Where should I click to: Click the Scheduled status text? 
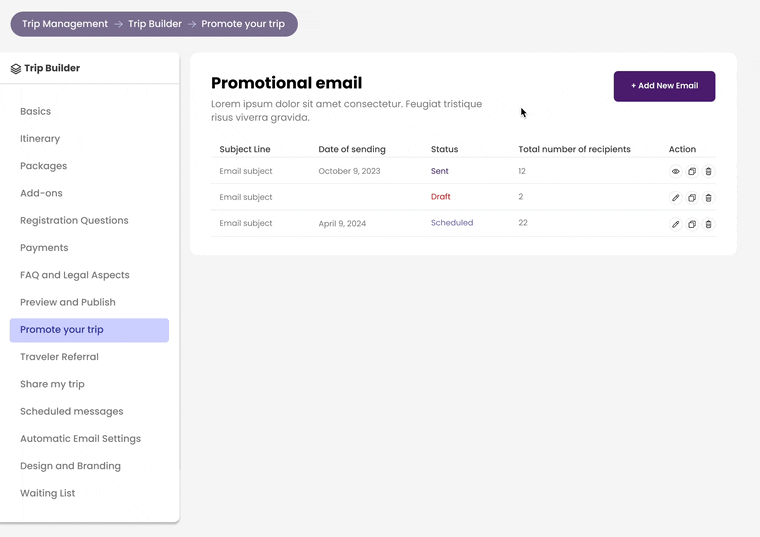pos(452,223)
